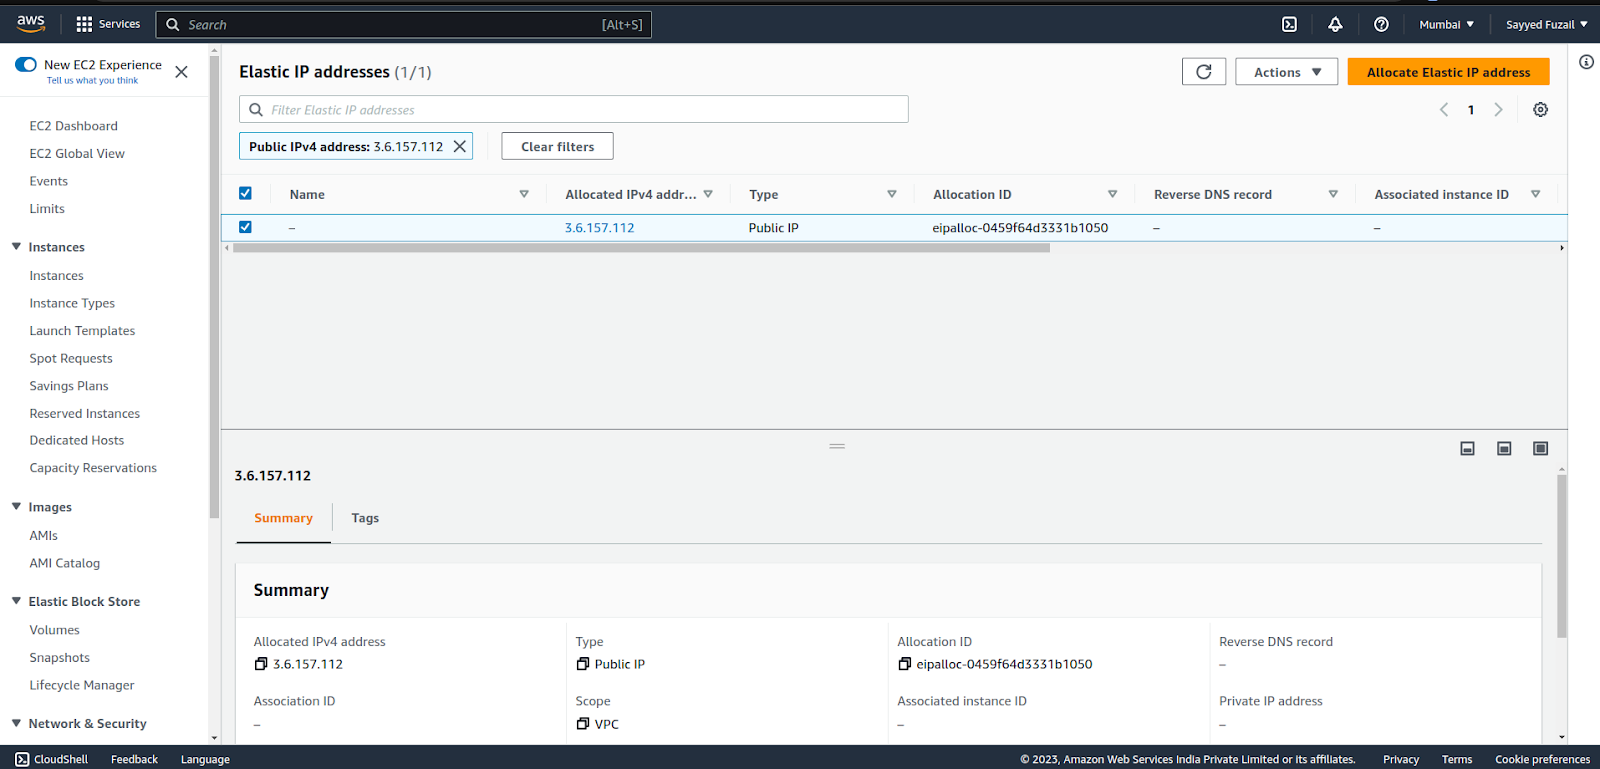1600x769 pixels.
Task: Open AMI Catalog in sidebar
Action: tap(65, 563)
